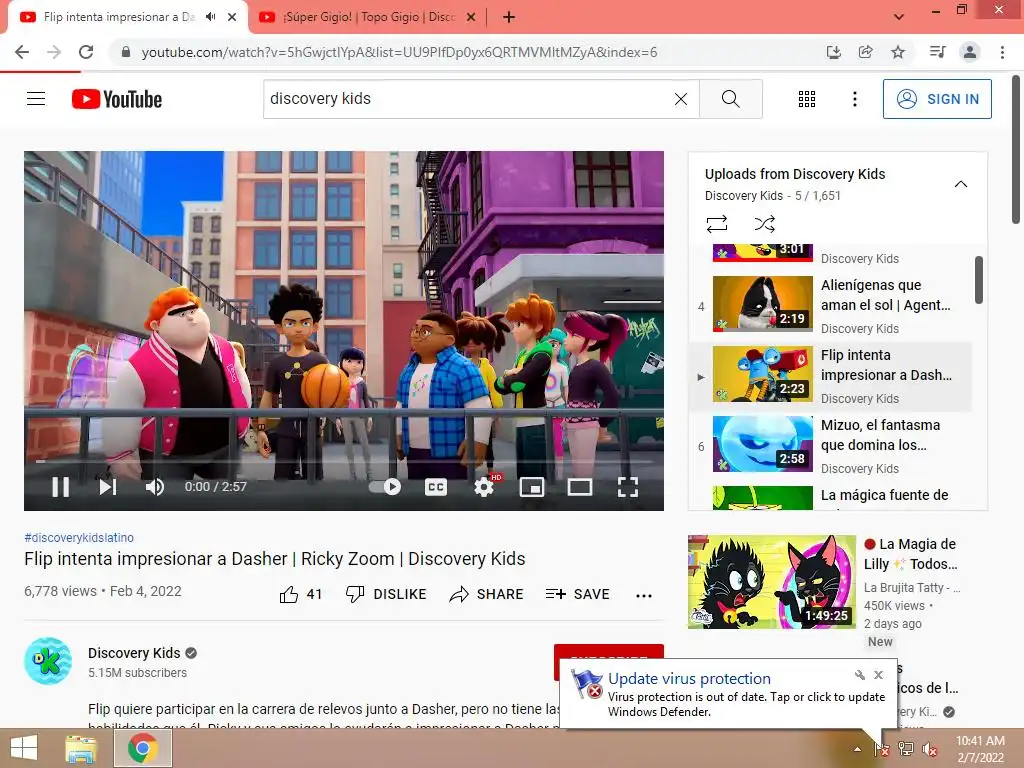Click the page vertical scrollbar
Screen dimensions: 1024x768
pos(1016,150)
